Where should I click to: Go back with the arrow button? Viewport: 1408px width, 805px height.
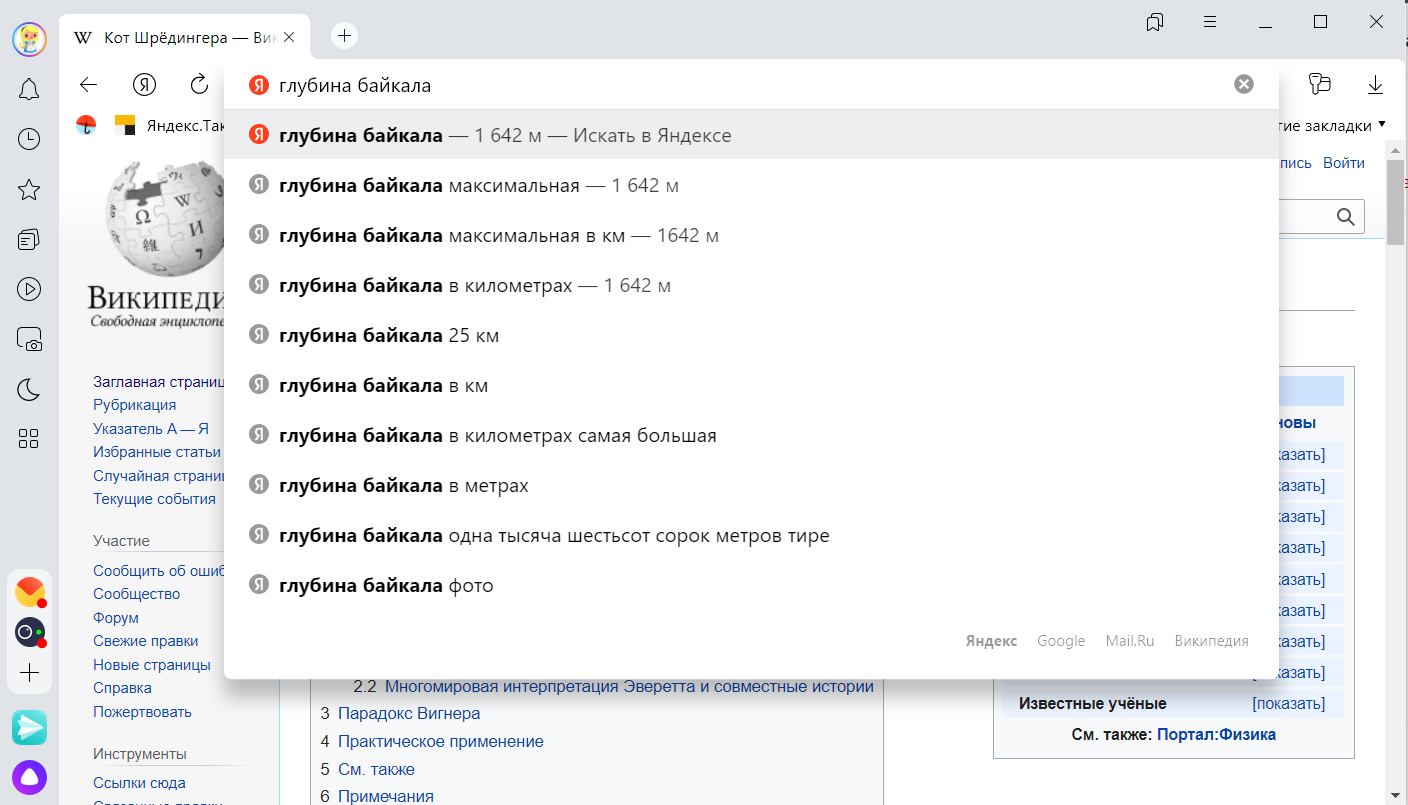point(89,85)
